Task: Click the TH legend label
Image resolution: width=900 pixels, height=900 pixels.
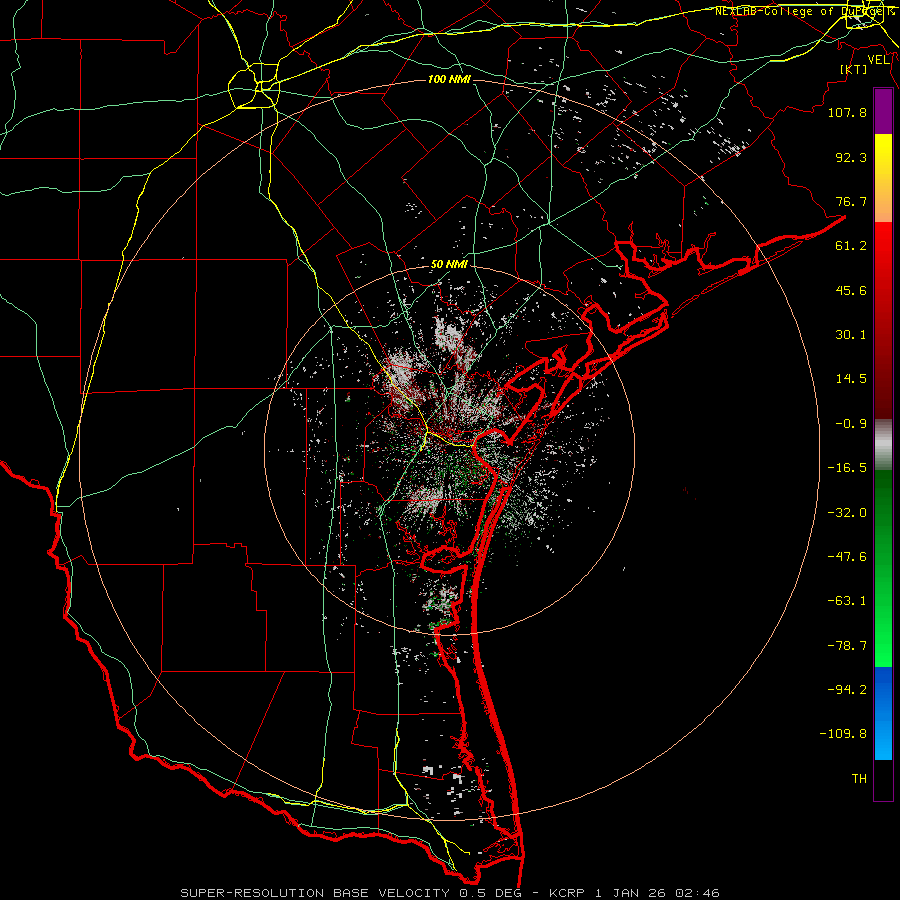Action: [x=859, y=779]
